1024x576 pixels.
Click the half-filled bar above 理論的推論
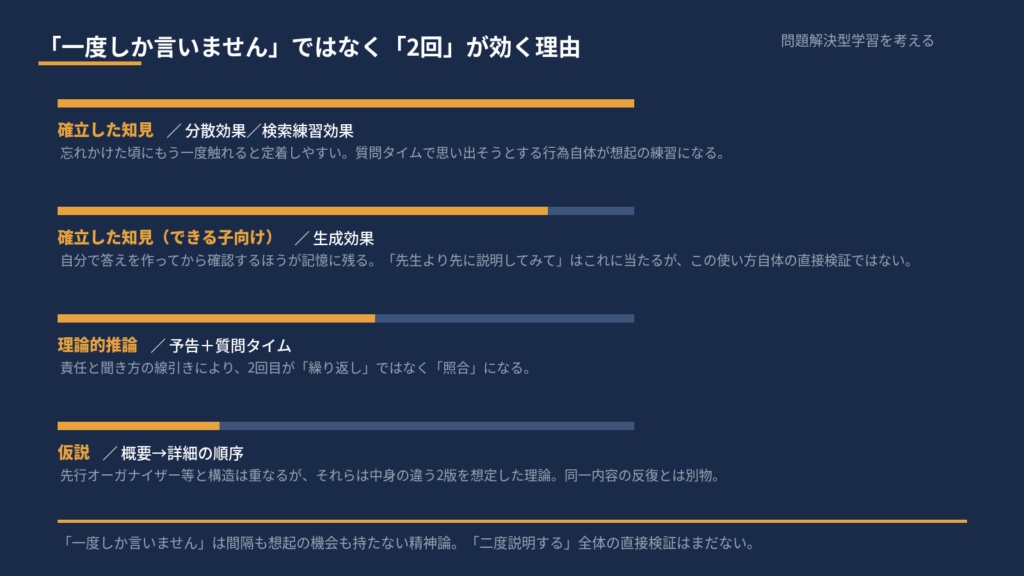pos(345,319)
